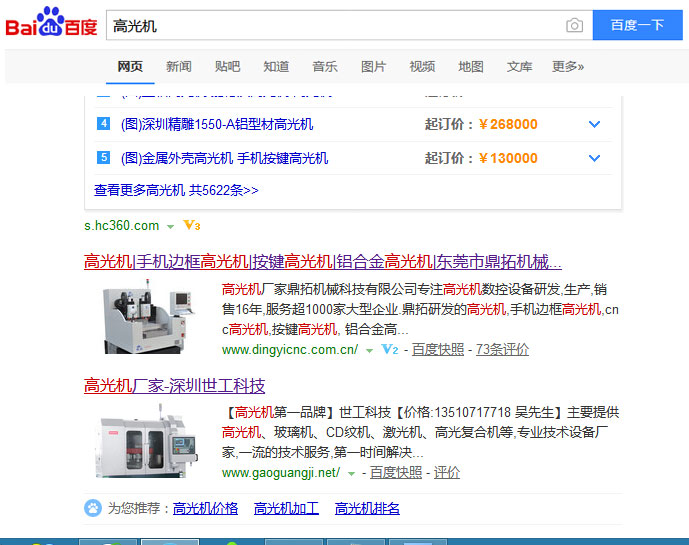Switch to the 新闻 tab
The height and width of the screenshot is (545, 689).
178,66
